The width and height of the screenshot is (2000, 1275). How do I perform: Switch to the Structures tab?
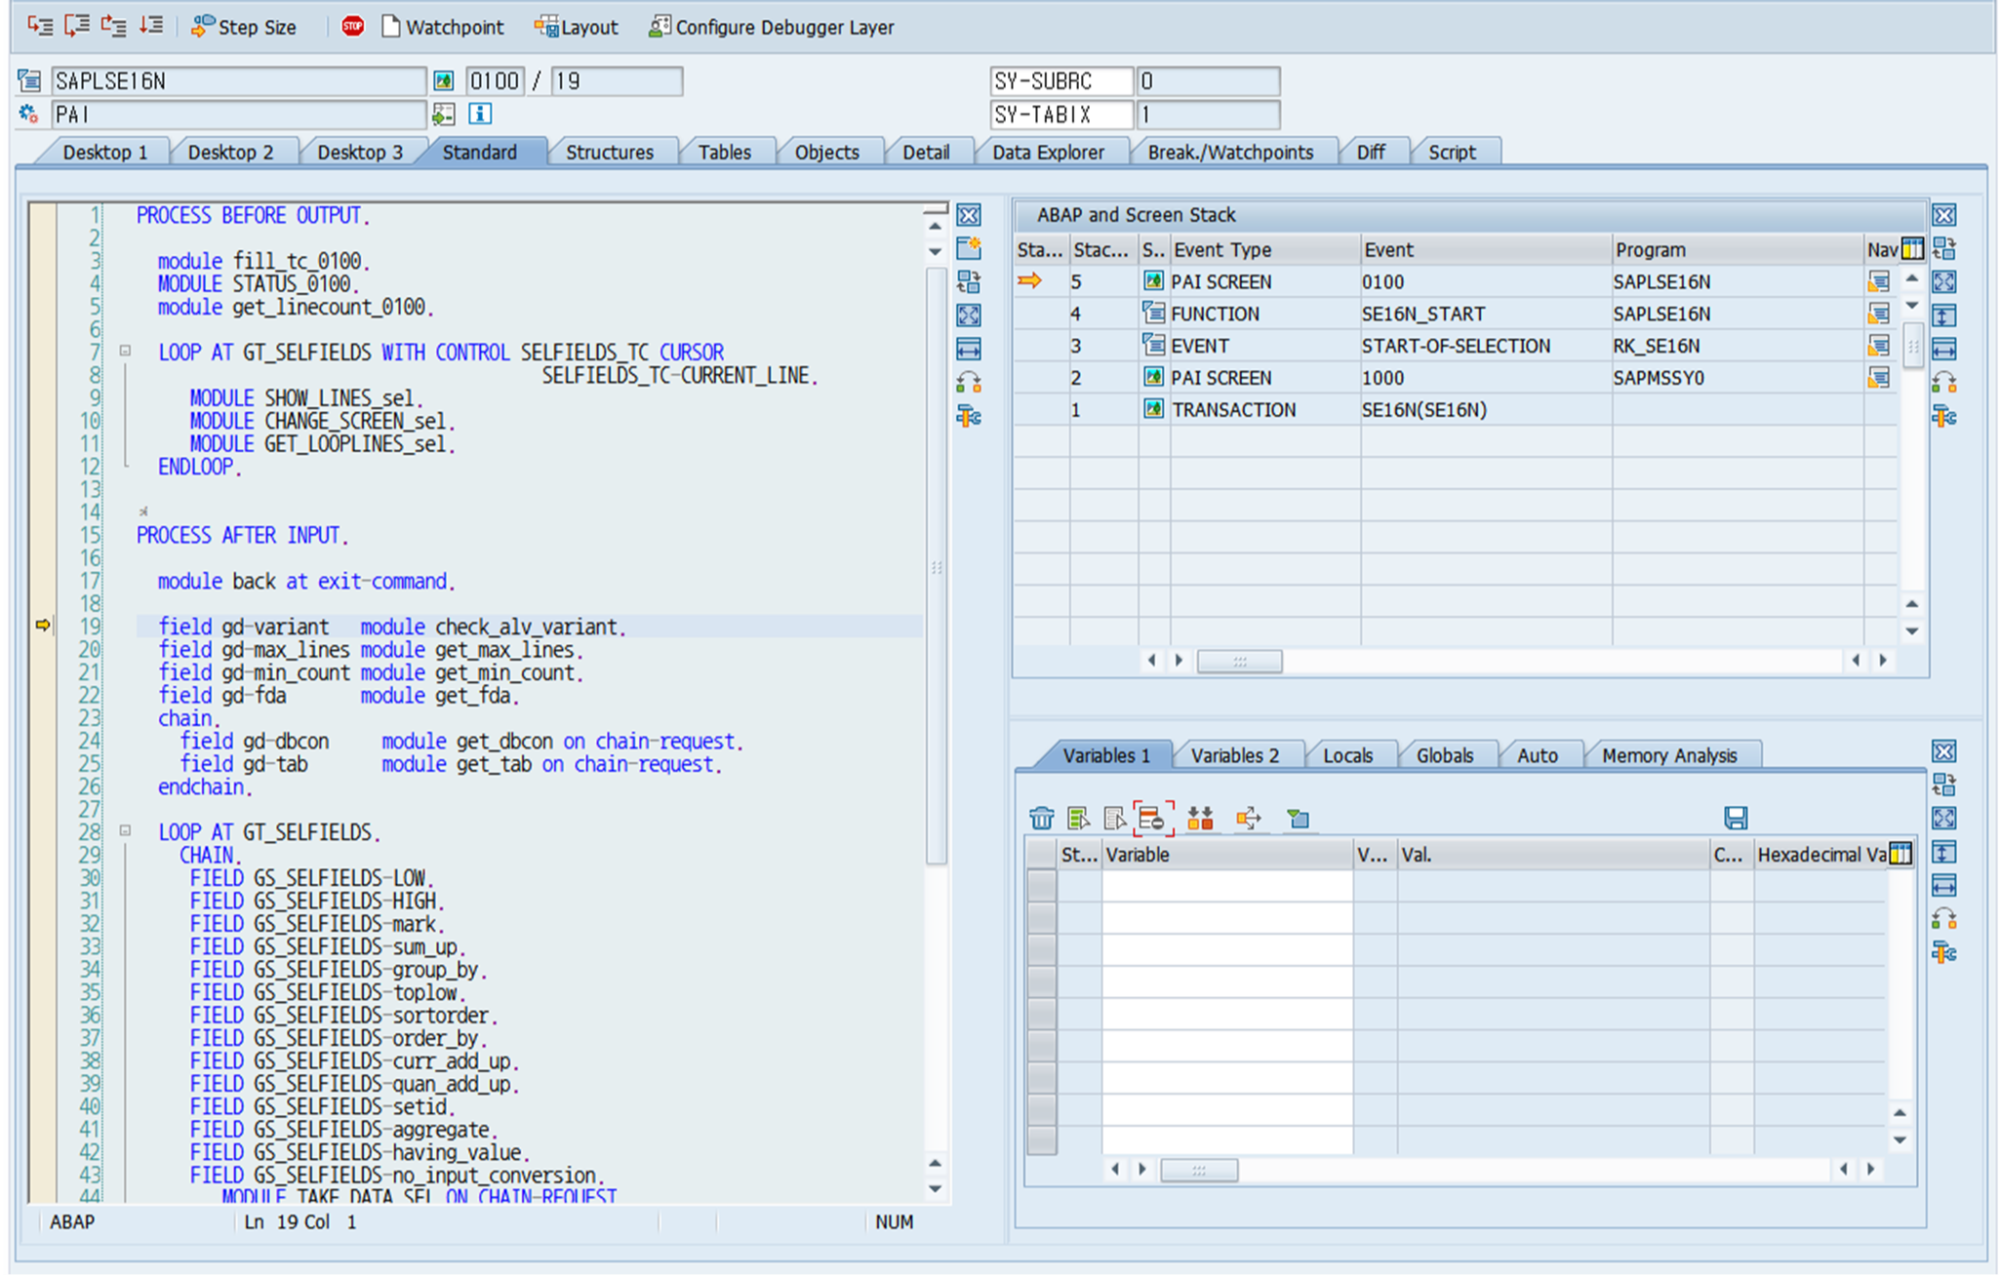pyautogui.click(x=609, y=152)
